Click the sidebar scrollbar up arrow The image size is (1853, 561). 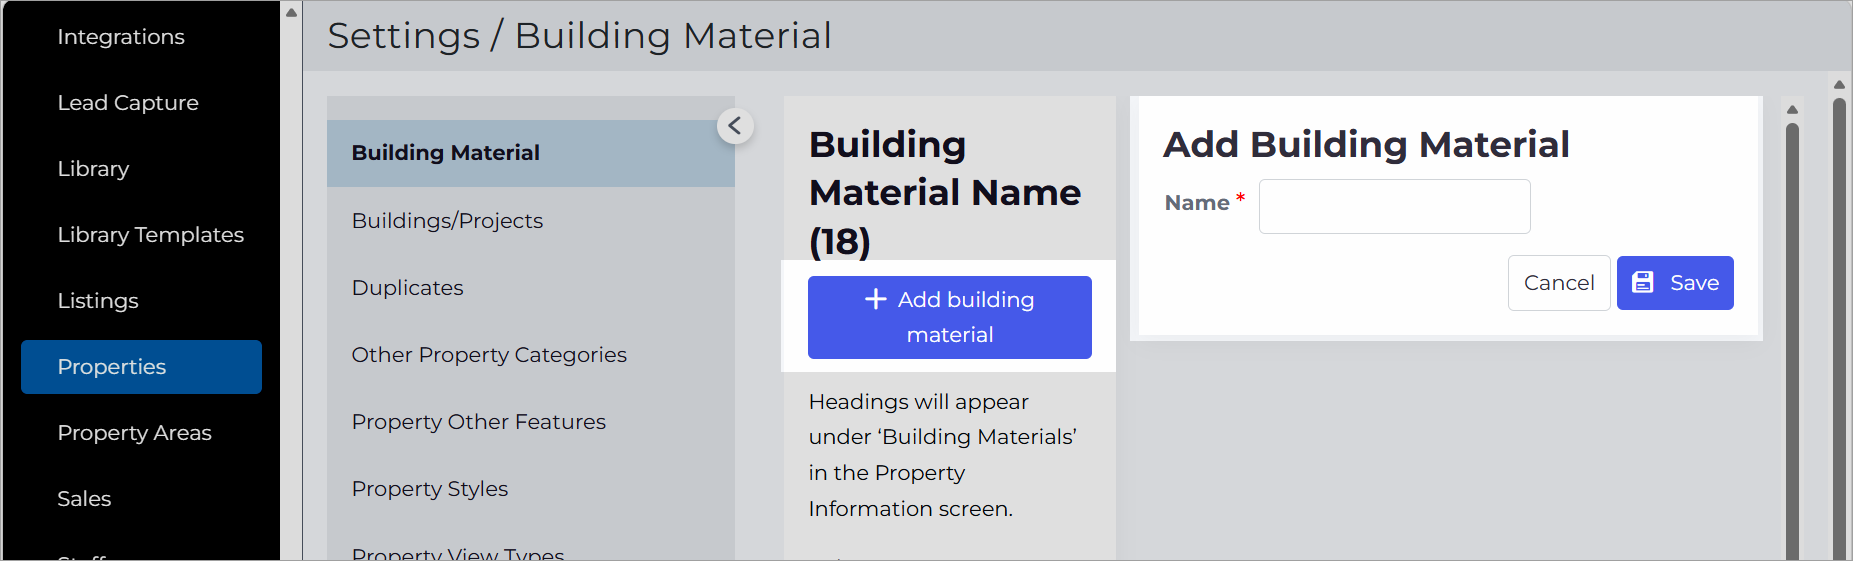pos(291,13)
